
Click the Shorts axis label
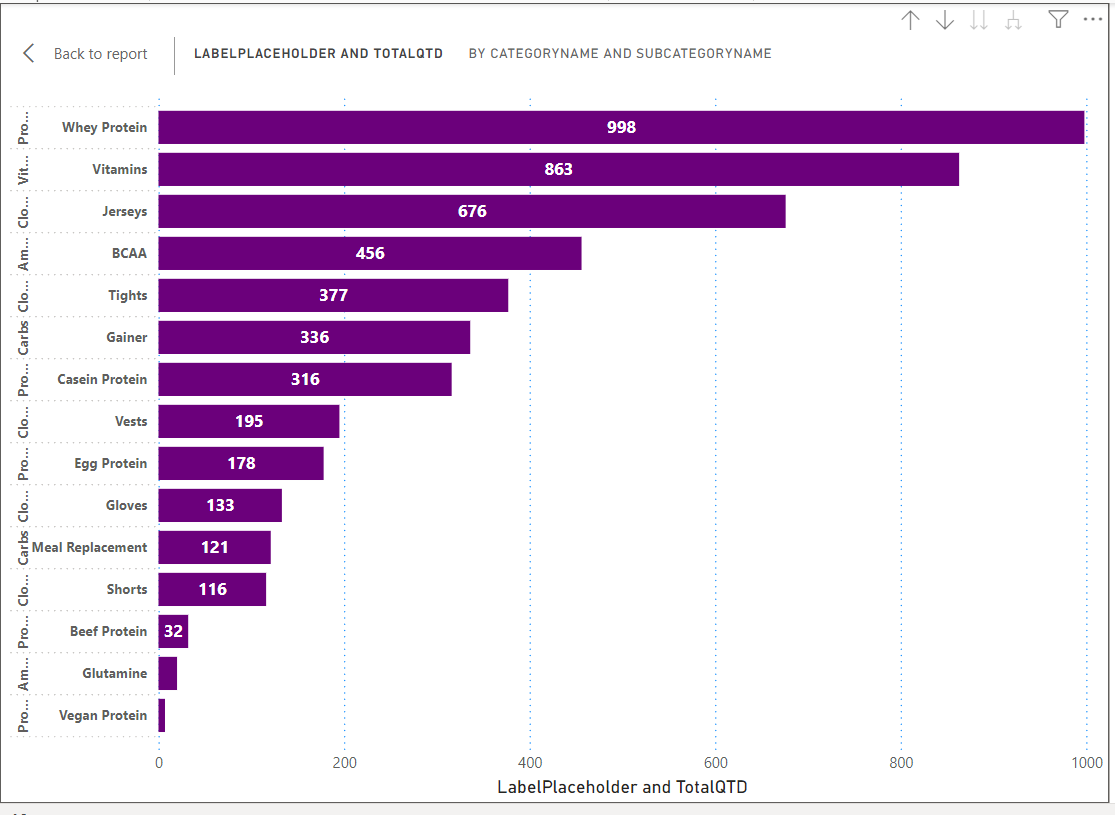127,589
